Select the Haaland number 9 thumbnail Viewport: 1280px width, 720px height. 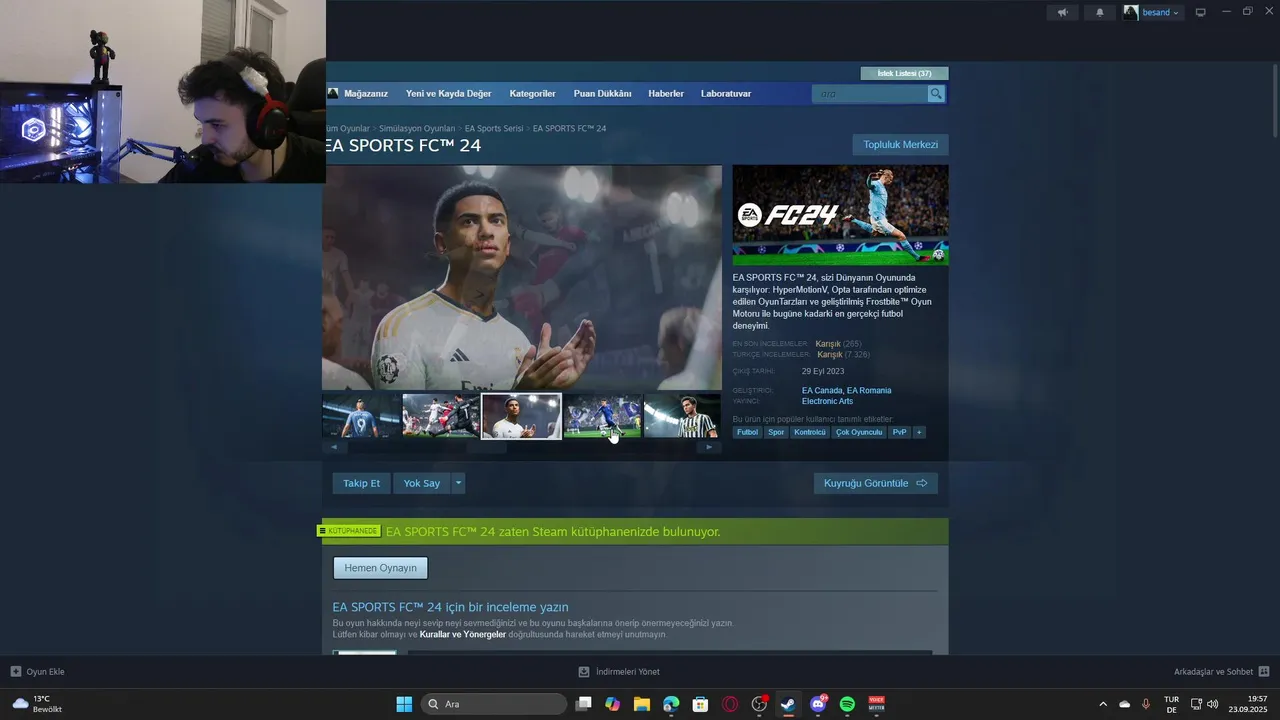[x=361, y=416]
